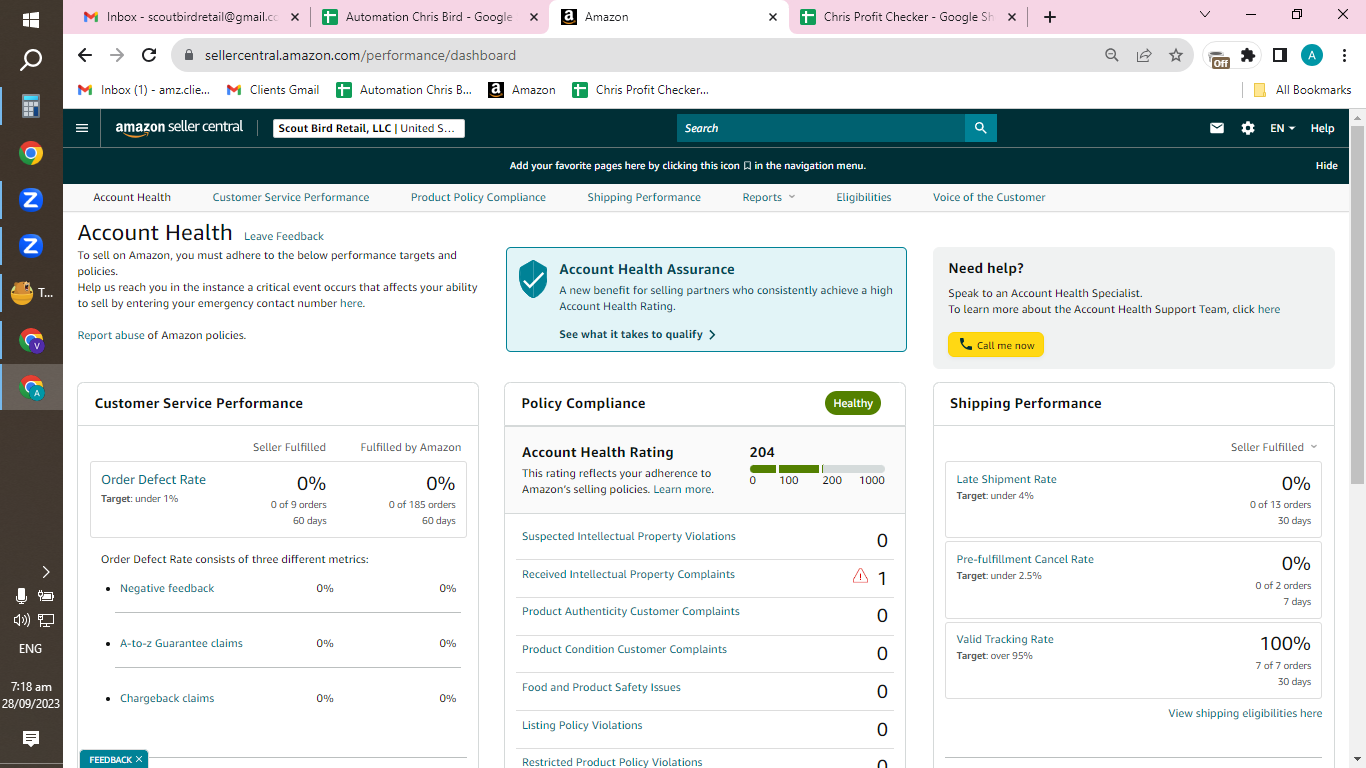Open the Windows taskbar search icon
1366x768 pixels.
pos(31,61)
